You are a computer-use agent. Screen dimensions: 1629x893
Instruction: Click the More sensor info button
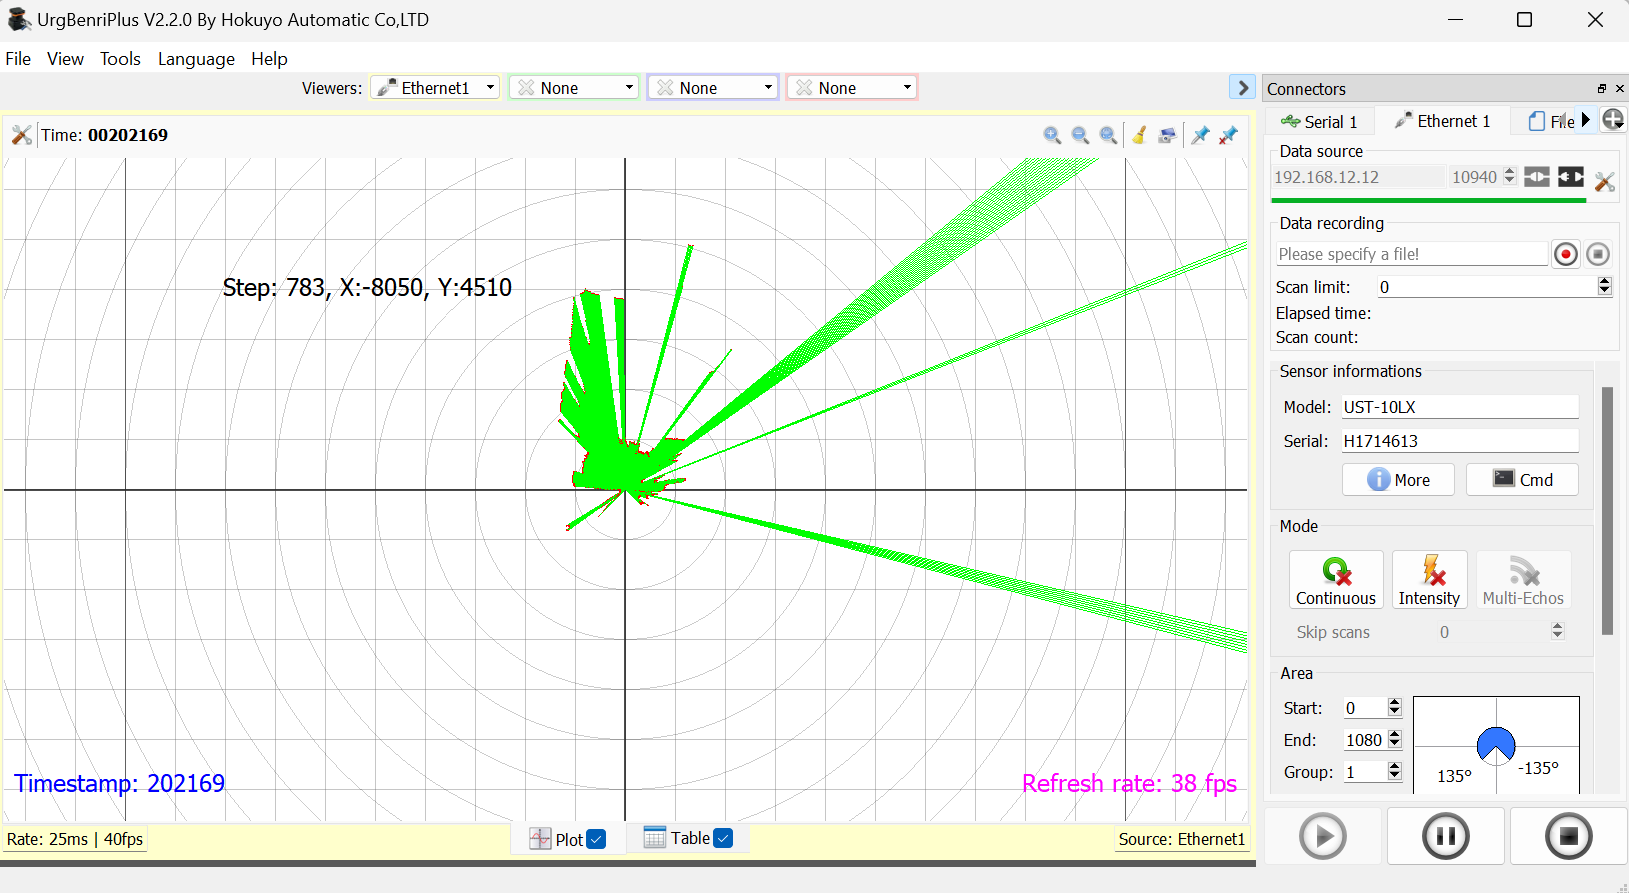coord(1398,480)
